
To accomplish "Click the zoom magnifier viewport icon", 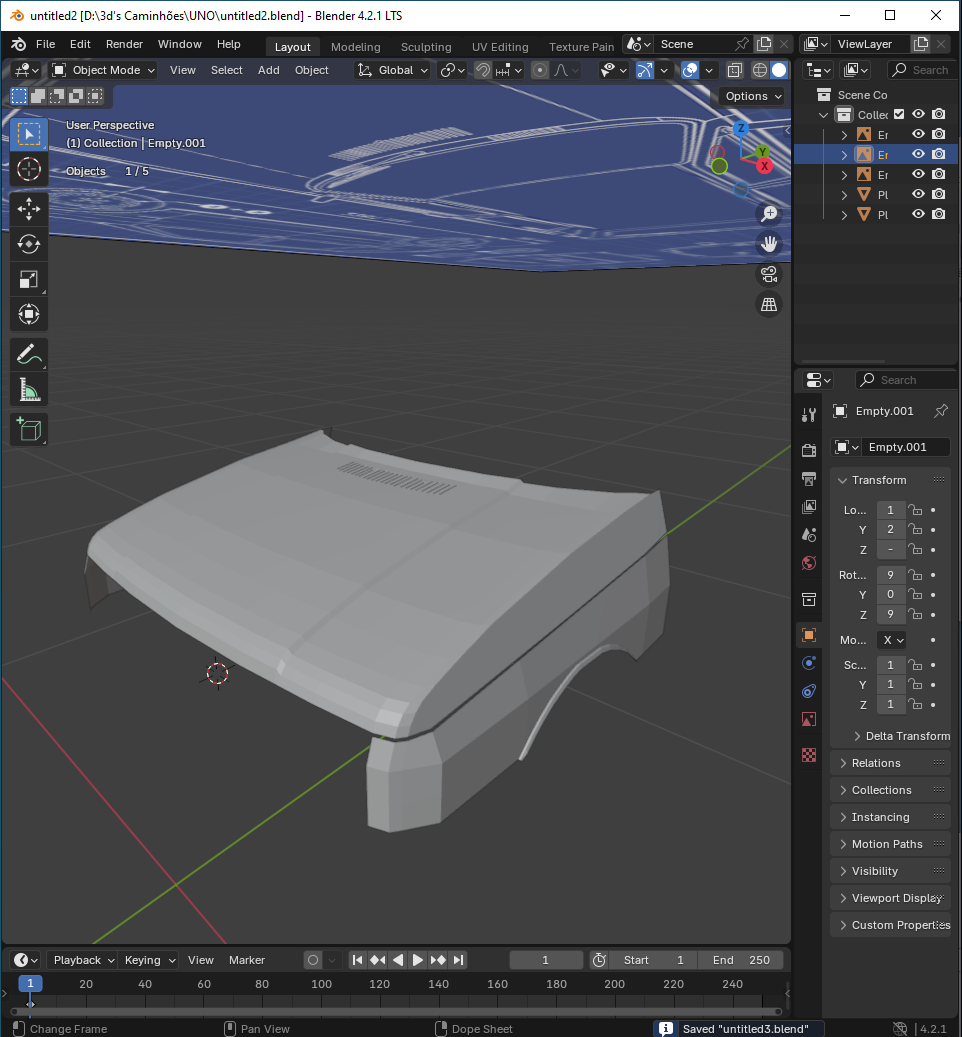I will point(769,214).
